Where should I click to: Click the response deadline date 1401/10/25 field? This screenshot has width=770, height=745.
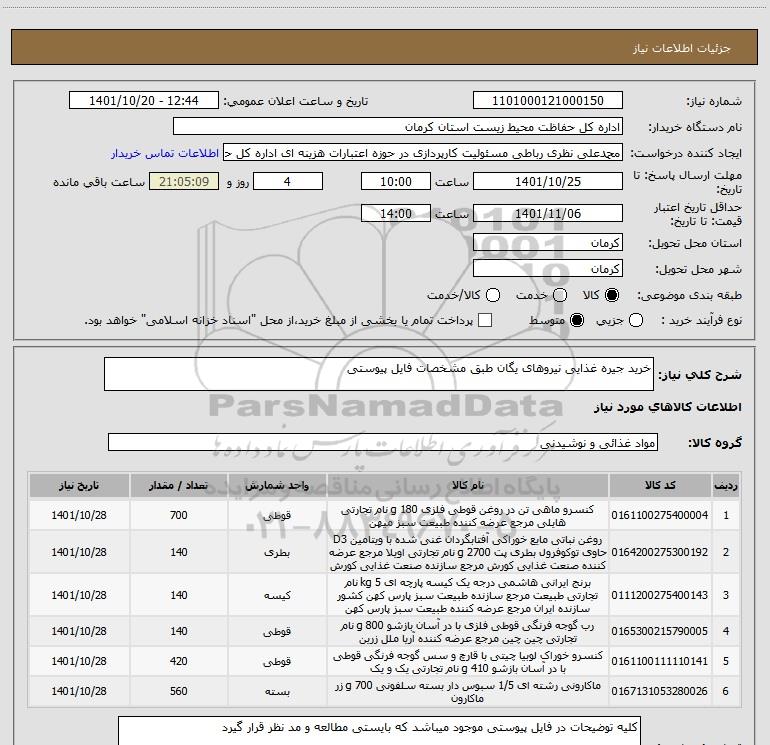click(548, 181)
